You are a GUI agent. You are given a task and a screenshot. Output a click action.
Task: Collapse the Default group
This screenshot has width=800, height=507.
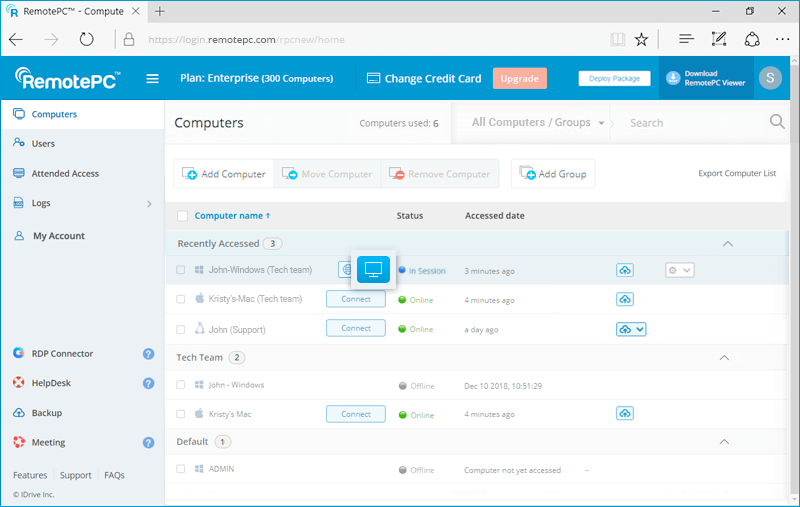click(724, 442)
